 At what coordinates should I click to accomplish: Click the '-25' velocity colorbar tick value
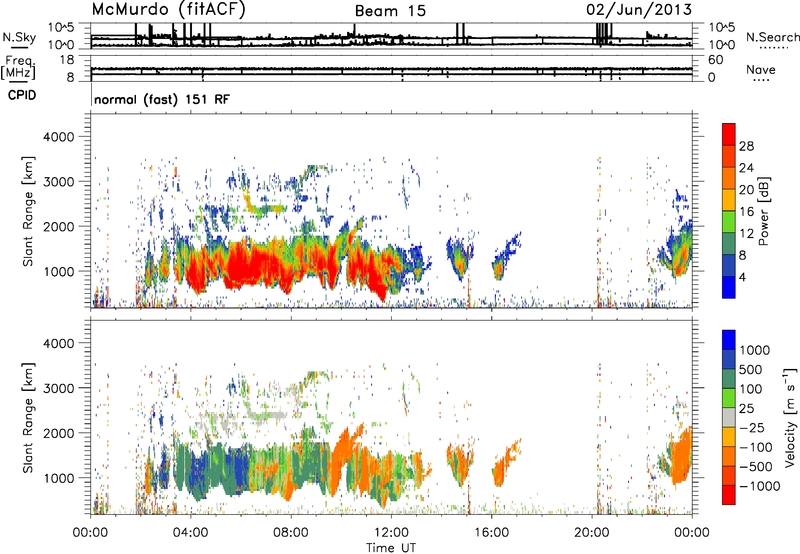(x=753, y=427)
